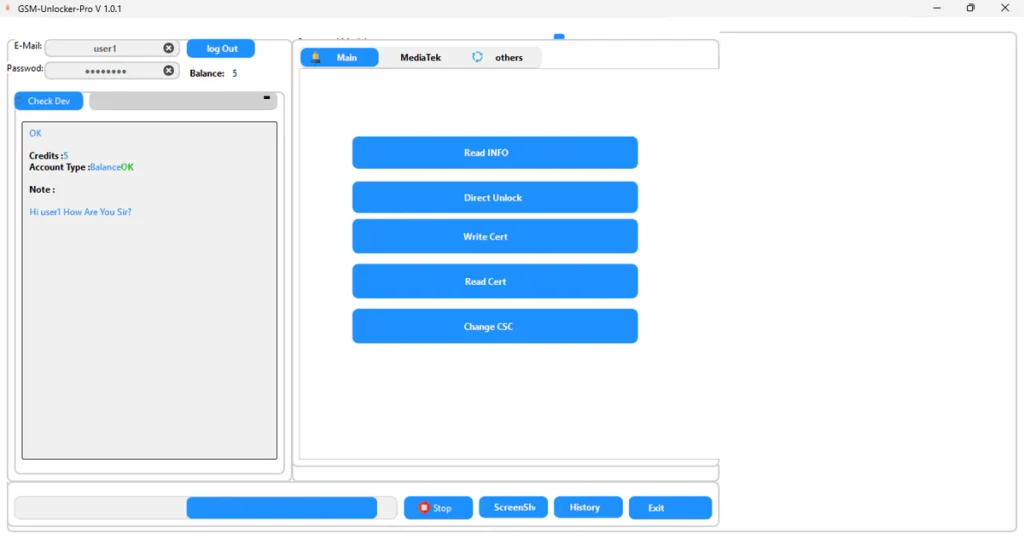The image size is (1024, 539).
Task: Click the blue progress bar at the bottom
Action: pos(281,508)
